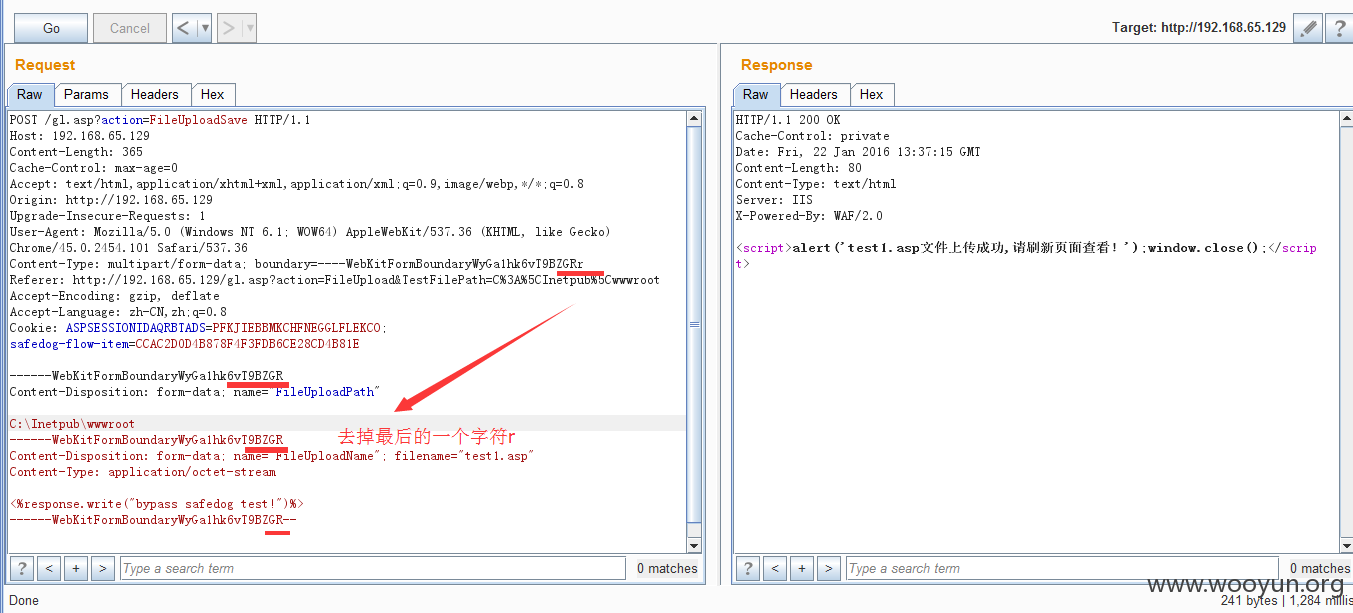Select Response Raw tab

point(756,94)
